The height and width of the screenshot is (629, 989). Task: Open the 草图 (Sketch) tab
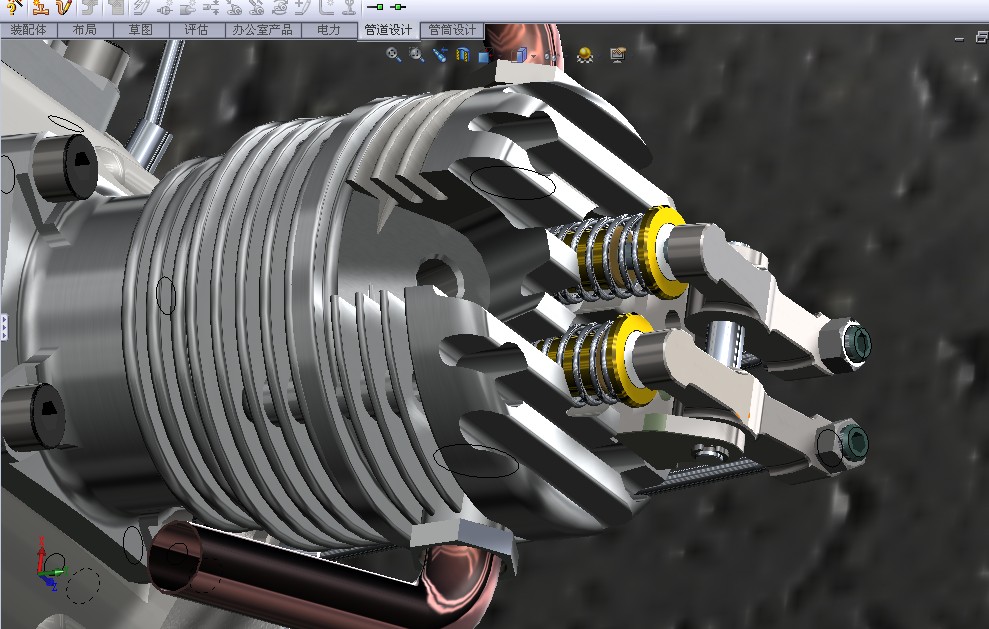141,30
